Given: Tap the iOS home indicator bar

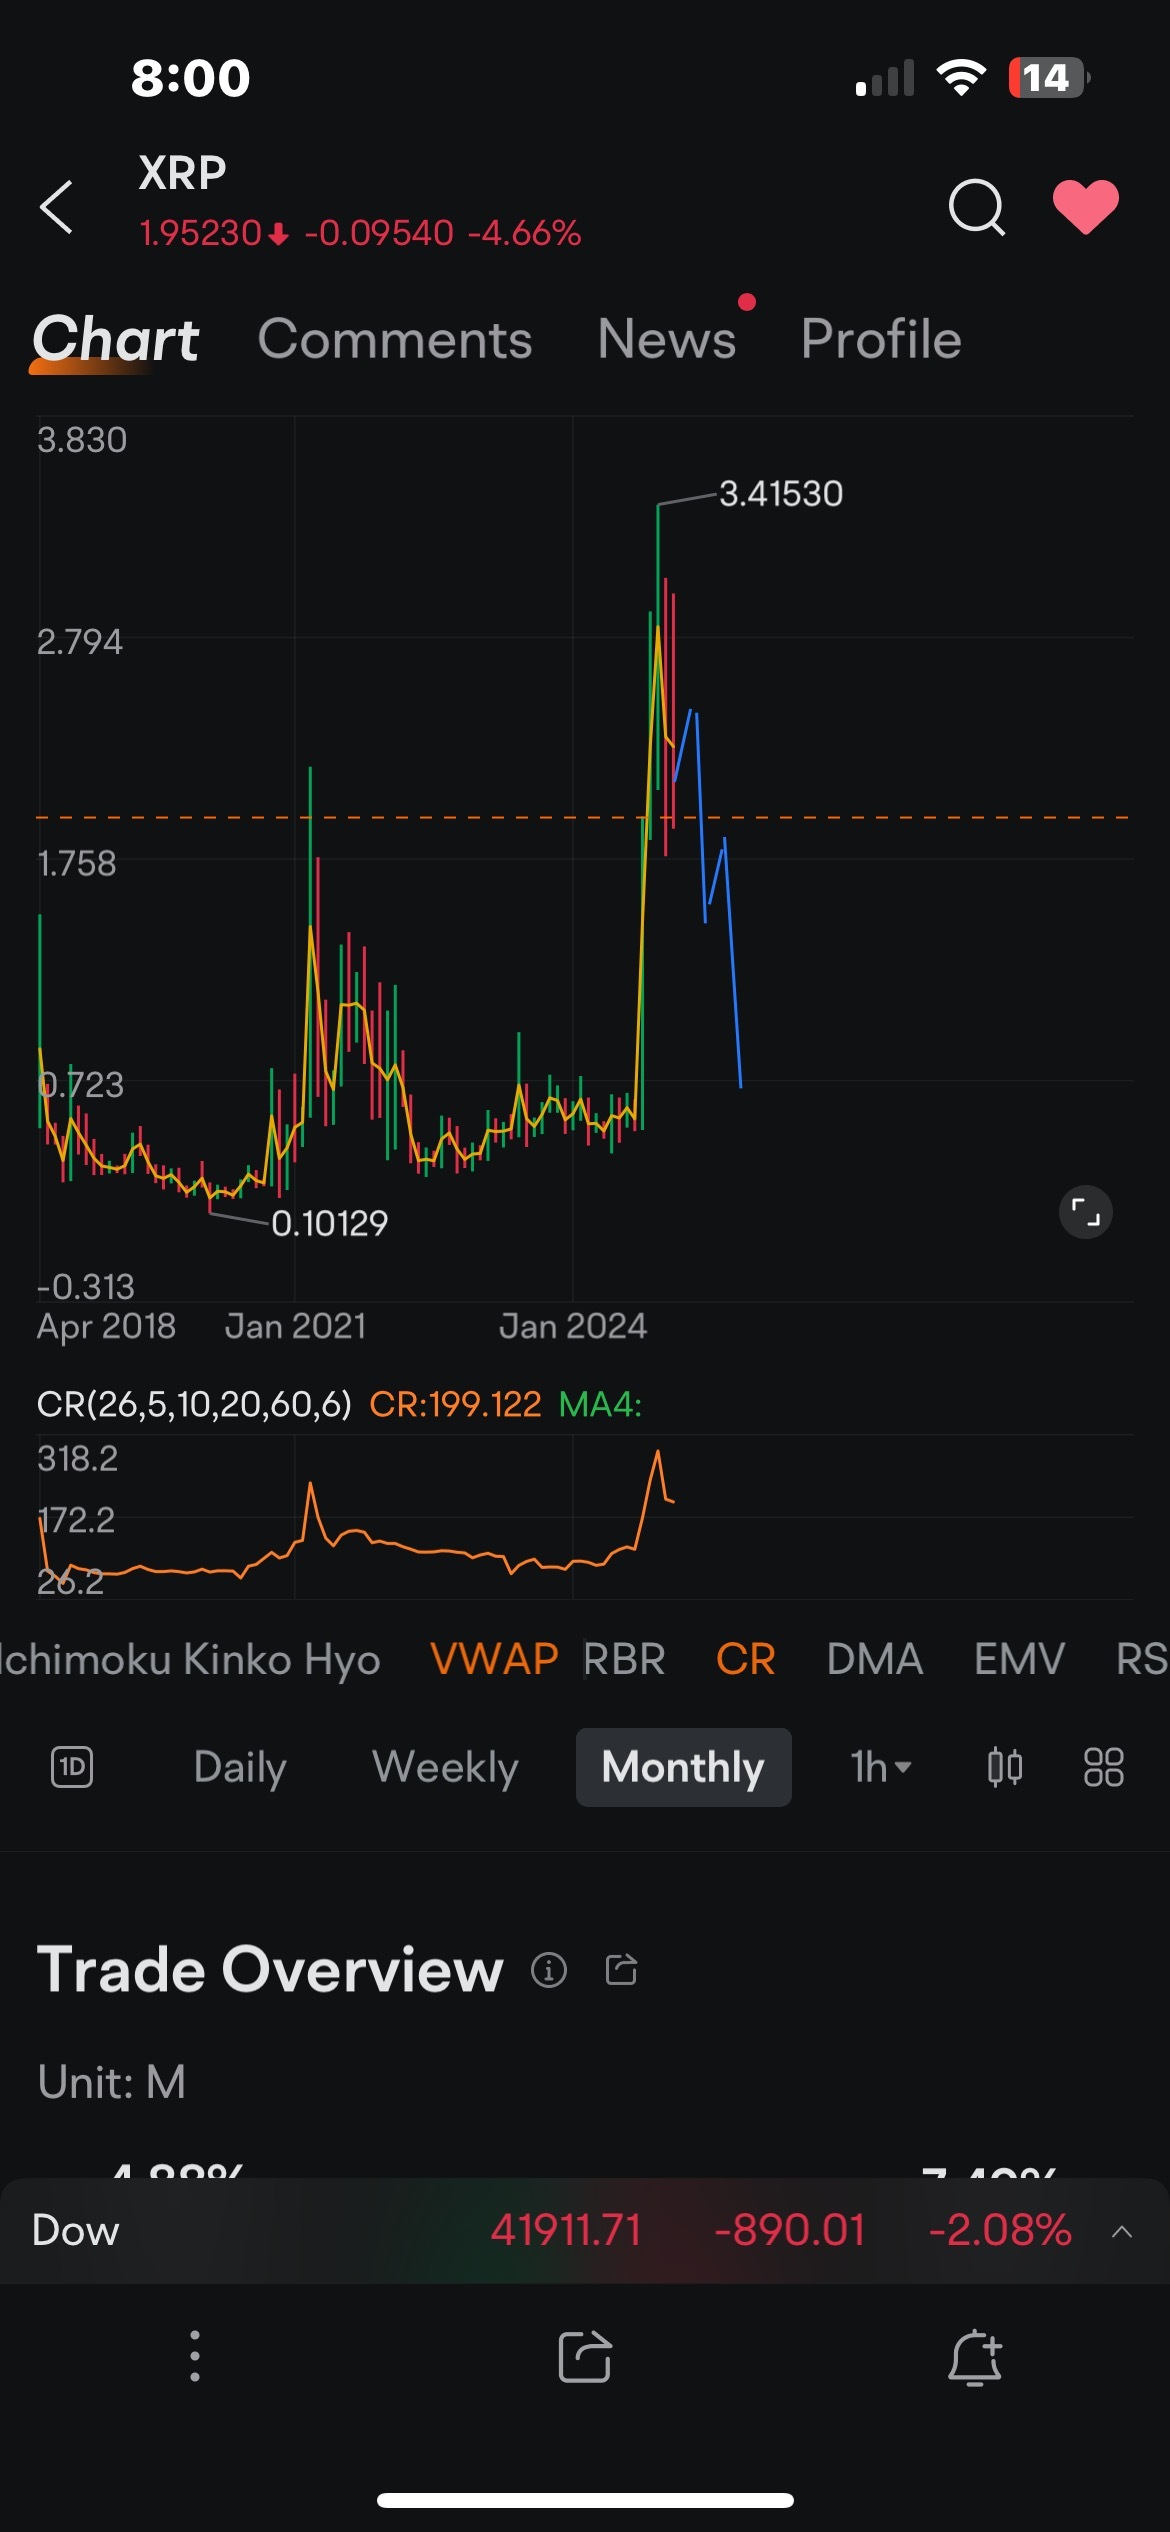Looking at the screenshot, I should tap(585, 2500).
